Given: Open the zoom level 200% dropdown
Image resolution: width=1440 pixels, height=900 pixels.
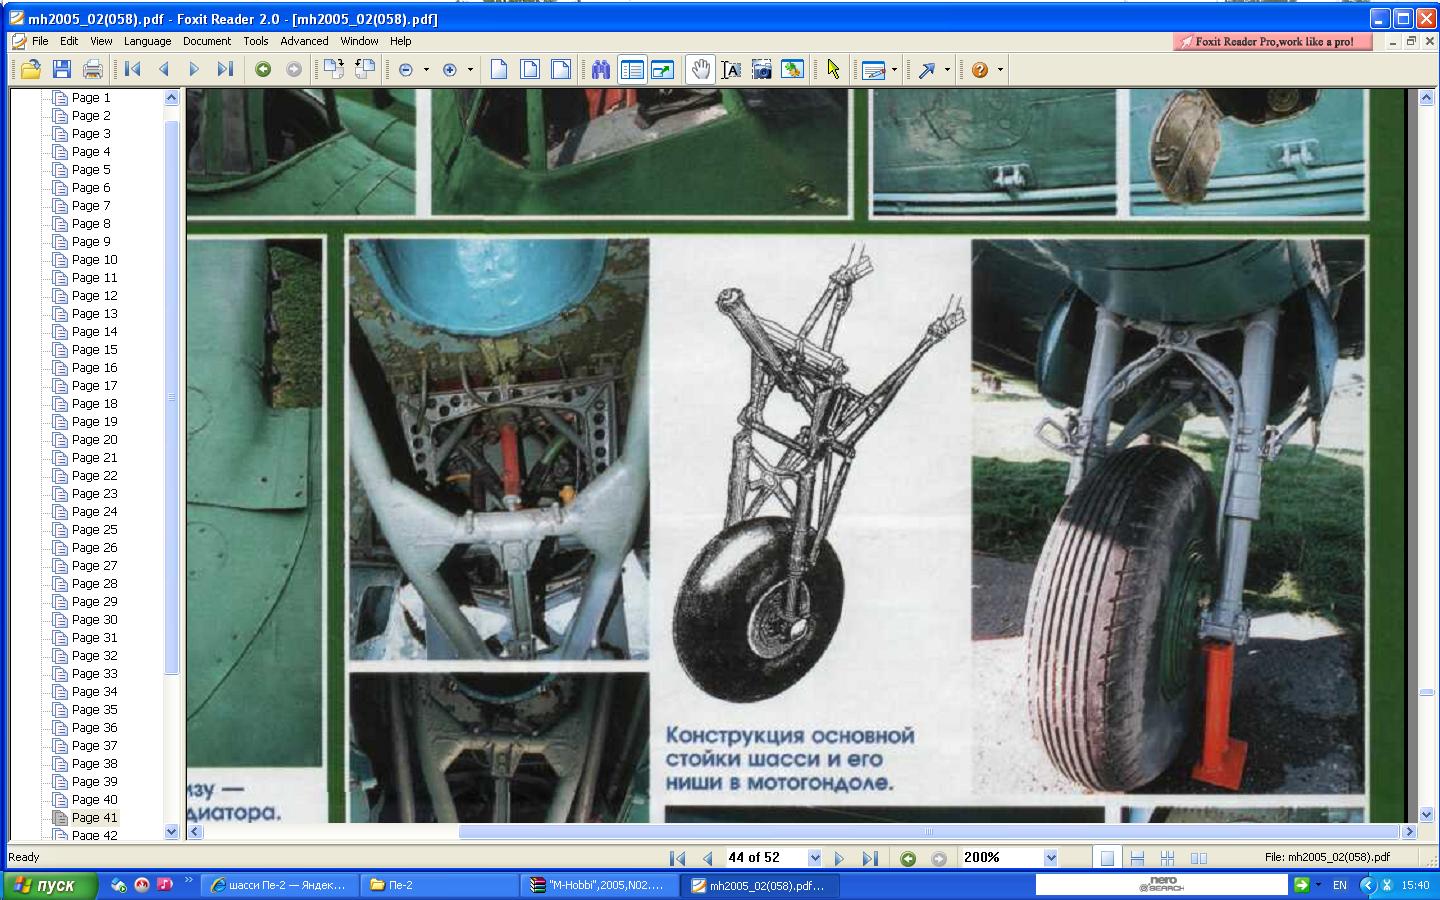Looking at the screenshot, I should tap(1050, 858).
